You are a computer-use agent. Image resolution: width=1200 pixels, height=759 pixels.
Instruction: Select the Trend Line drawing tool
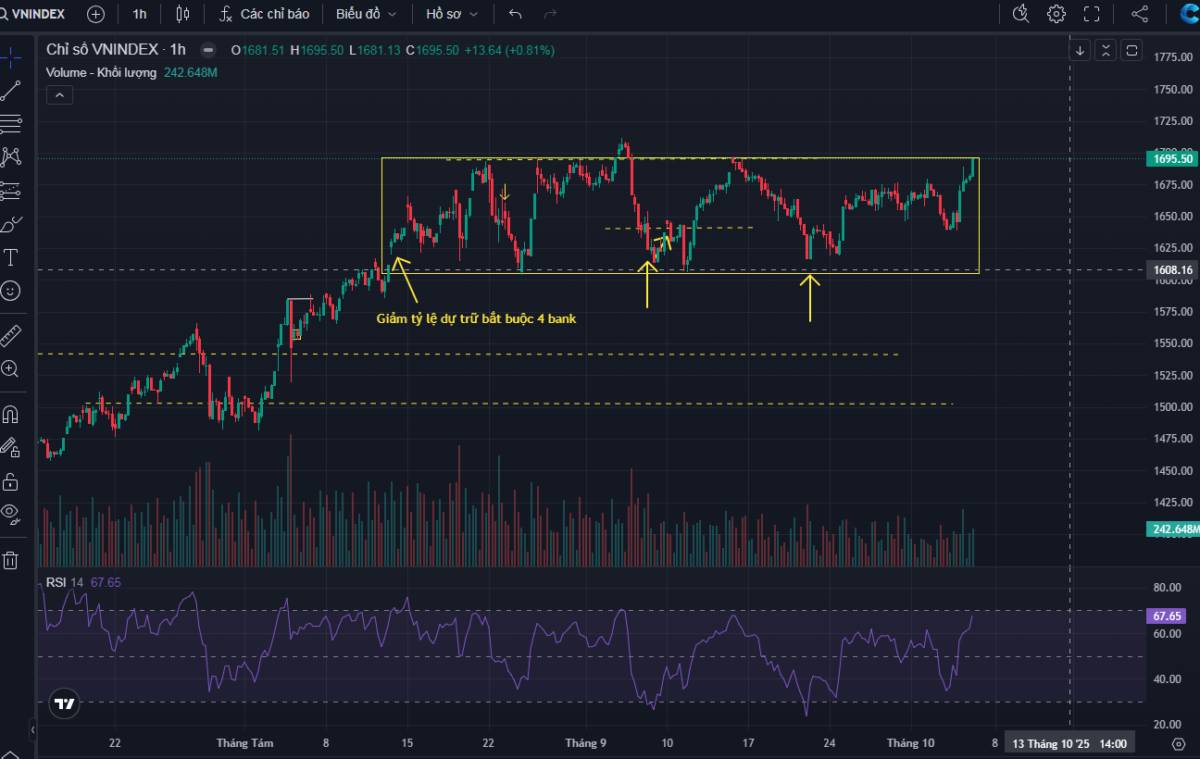click(x=12, y=90)
